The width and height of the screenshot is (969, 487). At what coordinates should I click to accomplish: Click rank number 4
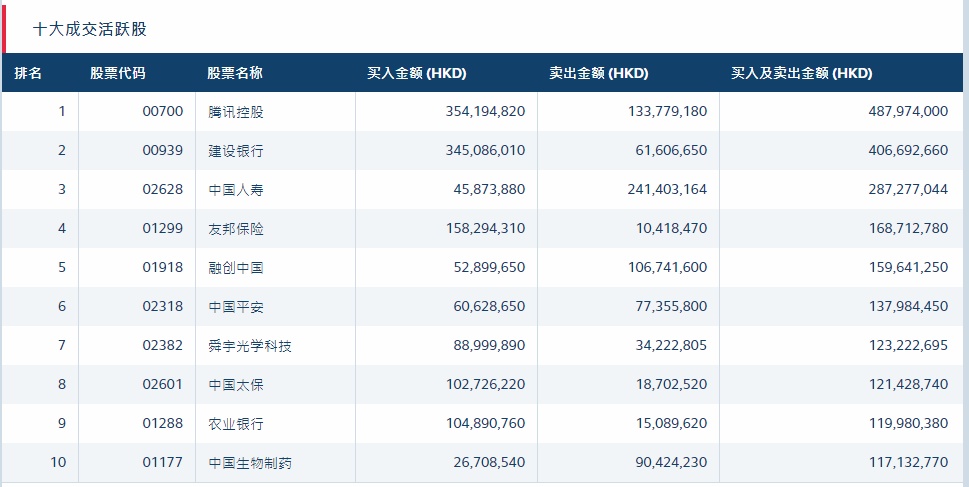[62, 228]
